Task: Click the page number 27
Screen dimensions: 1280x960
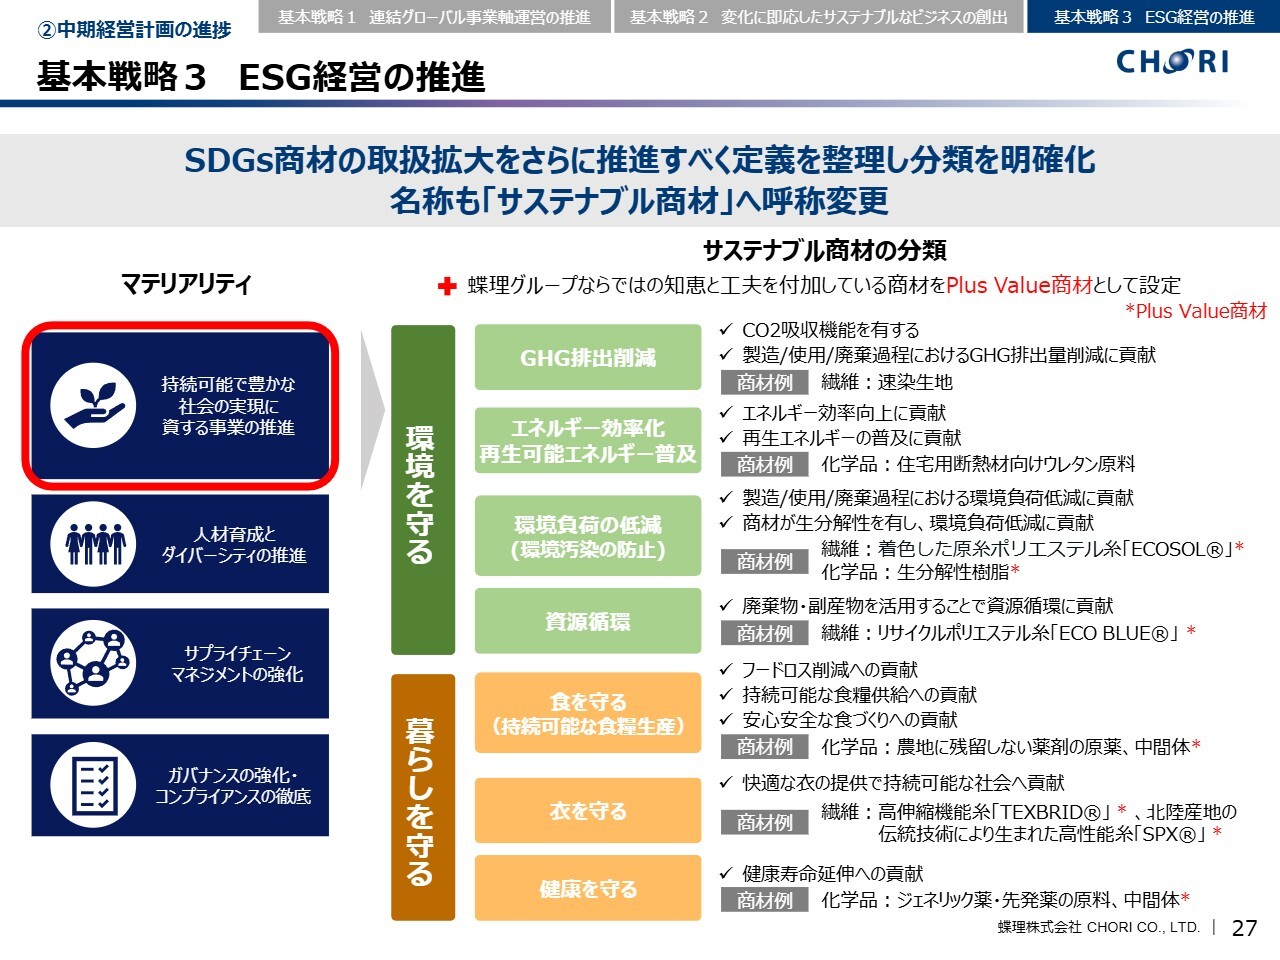Action: [1245, 928]
